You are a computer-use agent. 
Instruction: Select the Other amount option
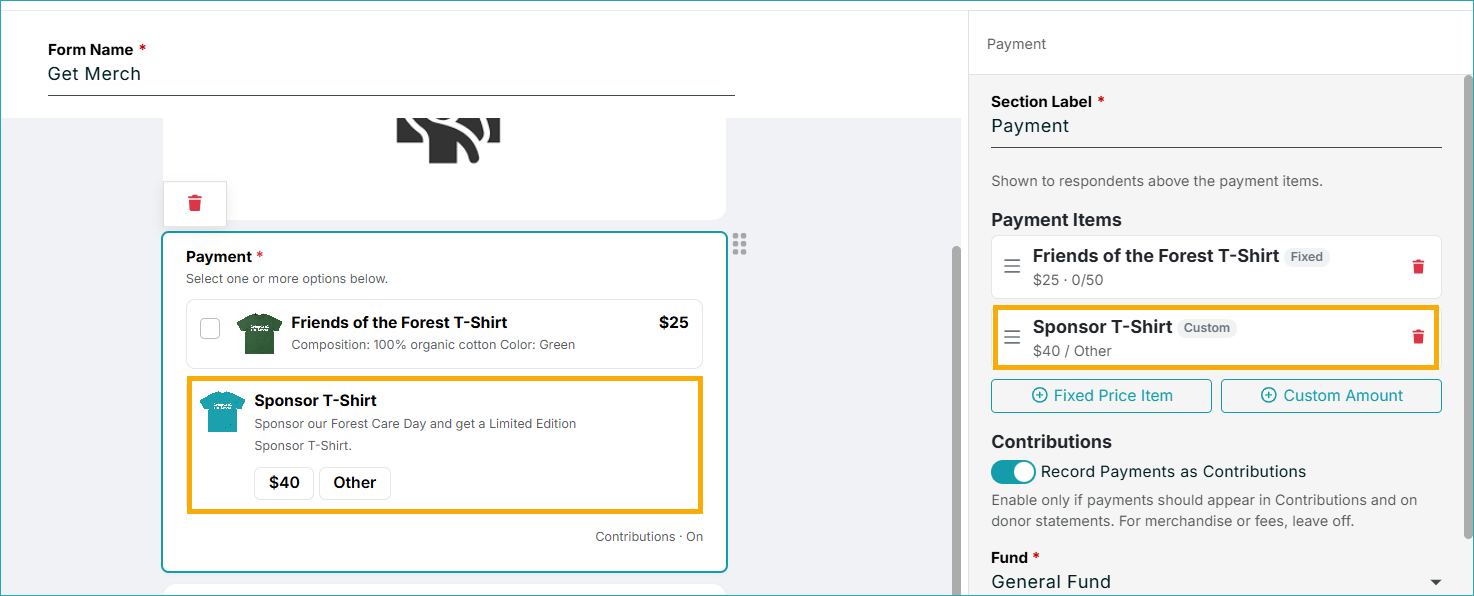[355, 483]
